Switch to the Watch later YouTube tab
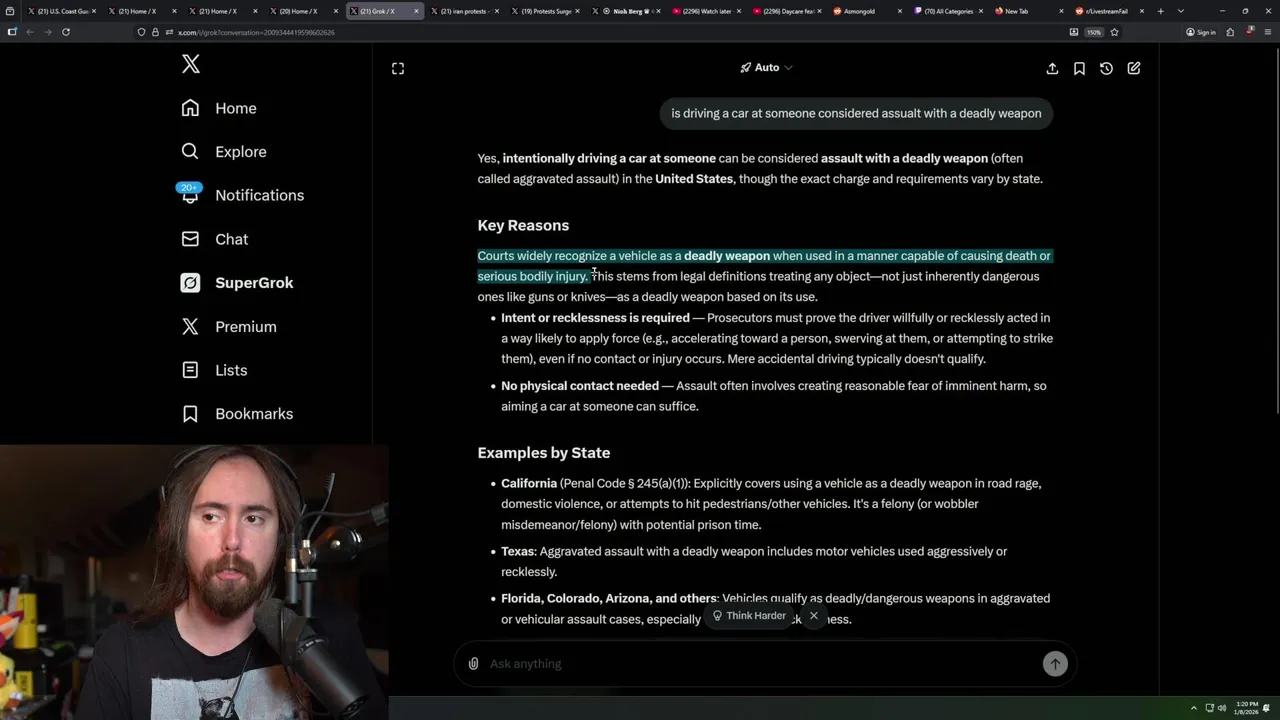 pyautogui.click(x=704, y=11)
